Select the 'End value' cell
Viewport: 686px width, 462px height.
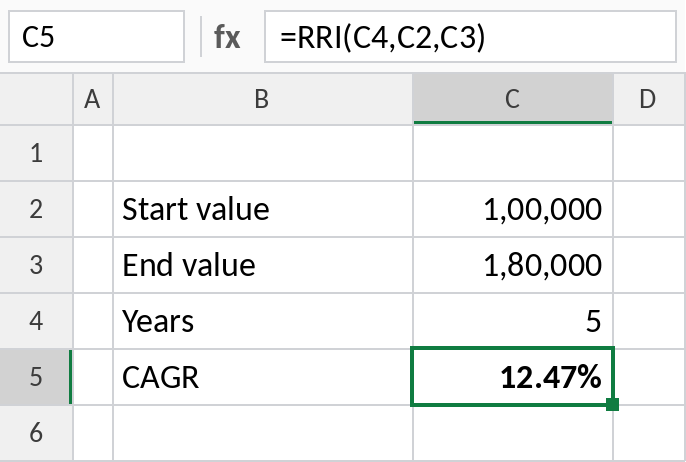pyautogui.click(x=262, y=265)
